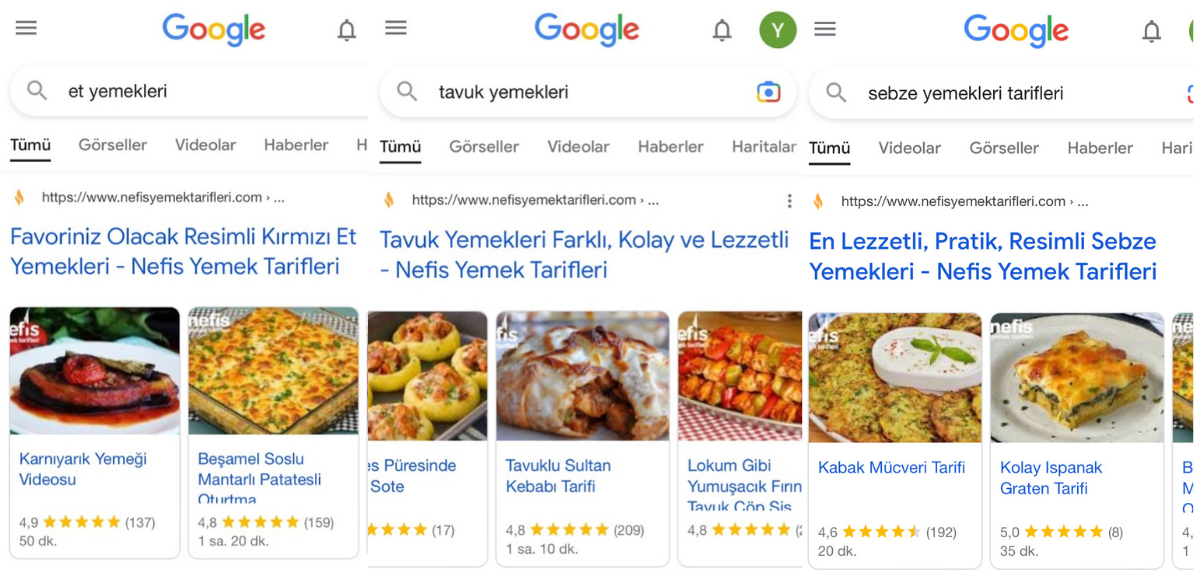This screenshot has height=574, width=1200.
Task: Open the Karnıyarık Yemeği Videosu thumbnail
Action: pos(95,370)
